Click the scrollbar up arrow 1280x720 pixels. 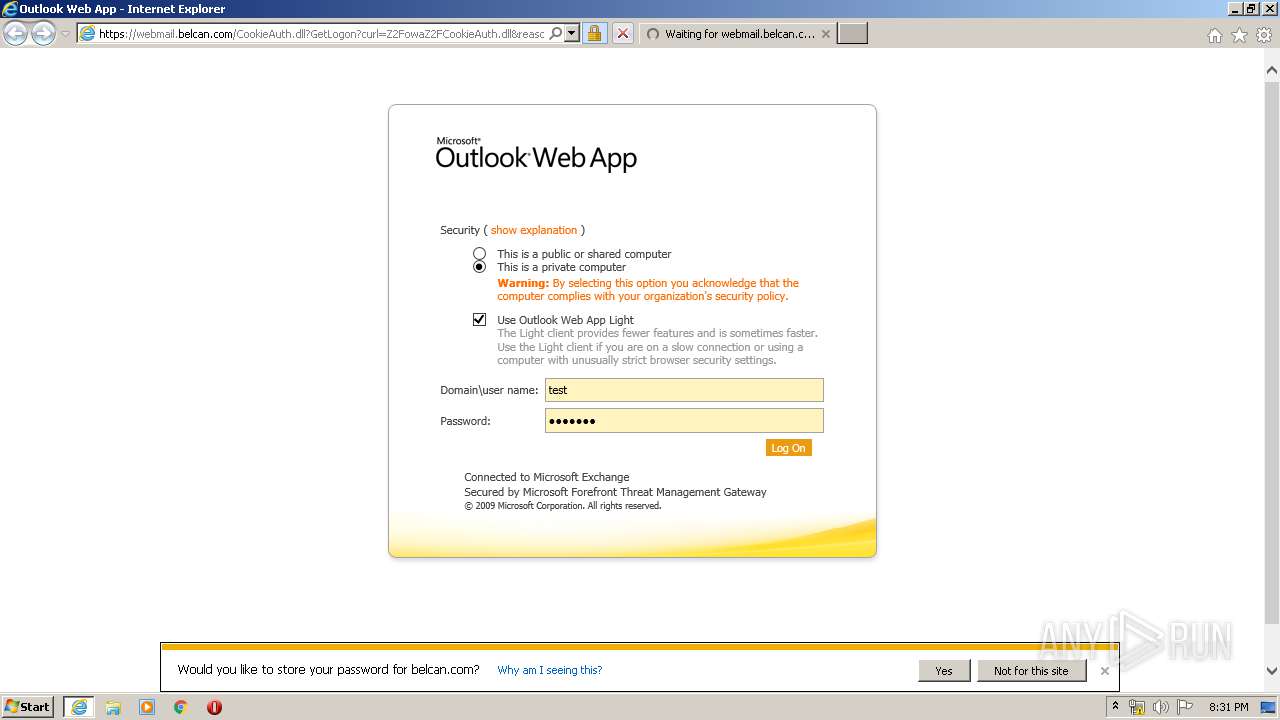(1272, 71)
